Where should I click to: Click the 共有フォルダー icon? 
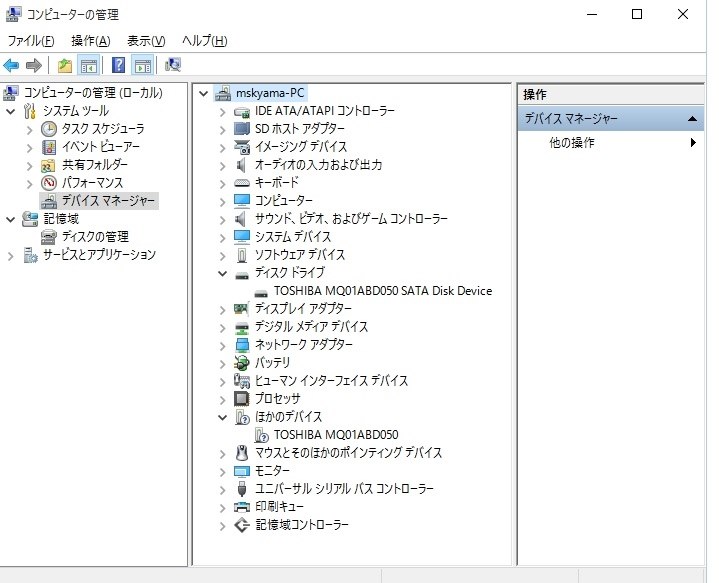tap(48, 165)
